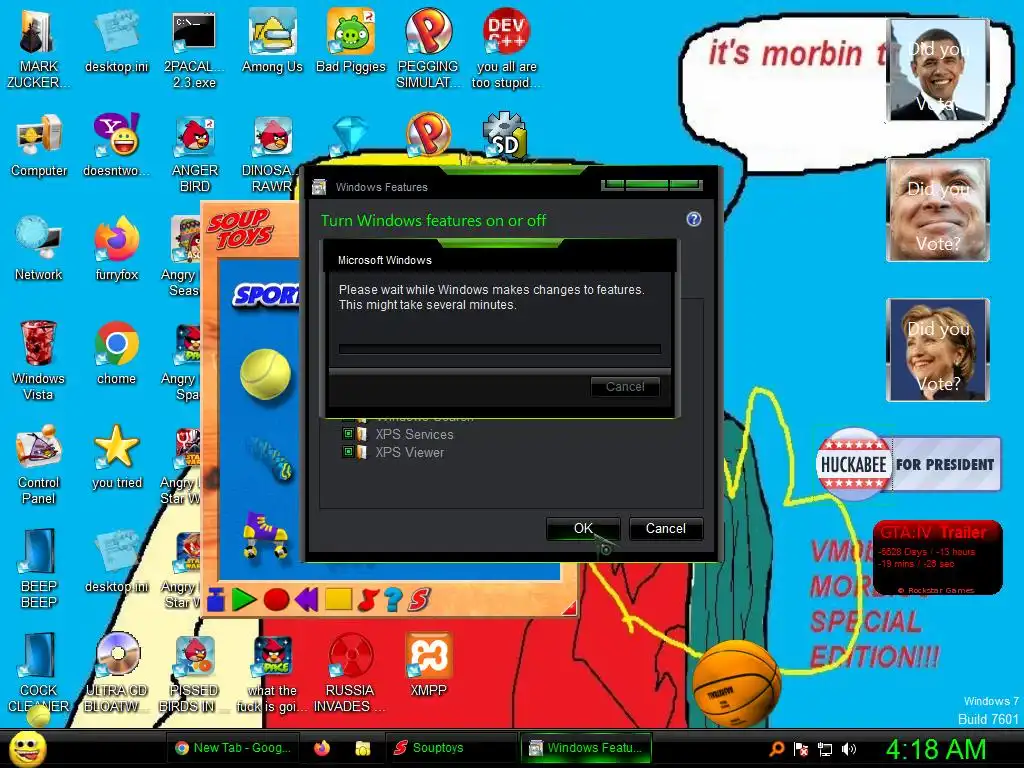Click the orange basketball toy on desktop
The height and width of the screenshot is (768, 1024).
(x=736, y=682)
